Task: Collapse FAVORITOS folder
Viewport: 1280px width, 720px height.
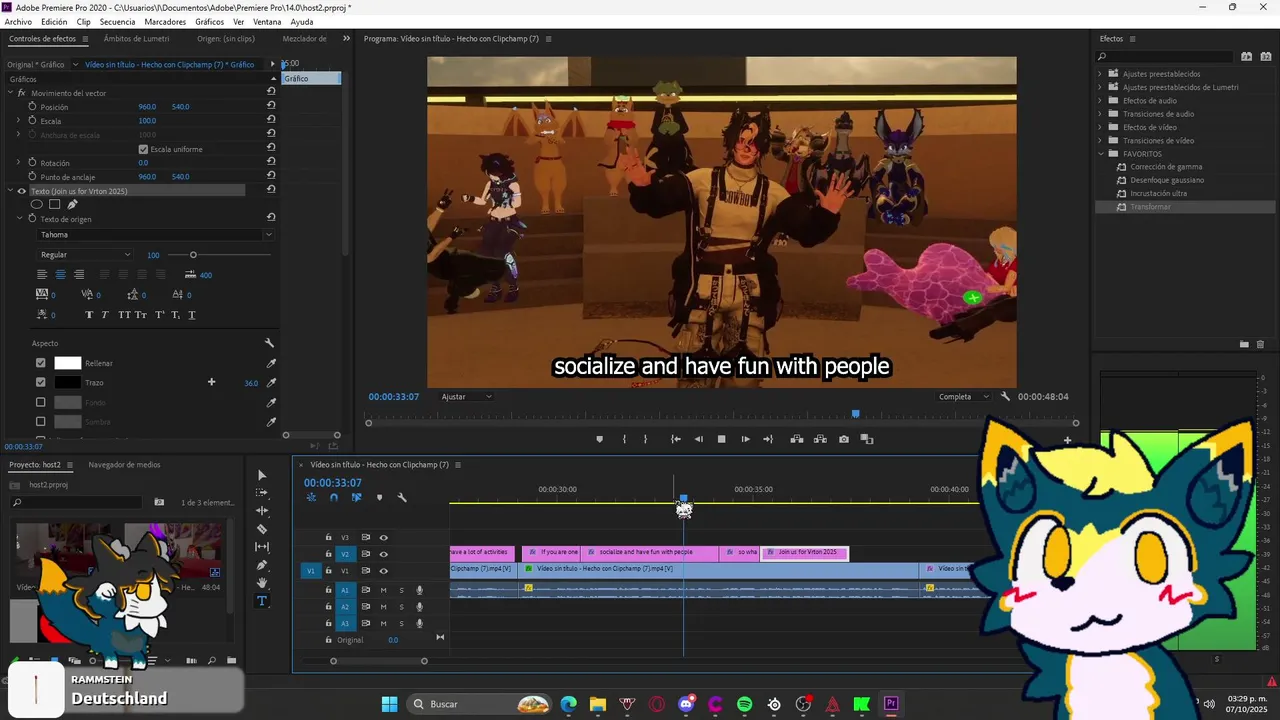Action: pos(1100,154)
